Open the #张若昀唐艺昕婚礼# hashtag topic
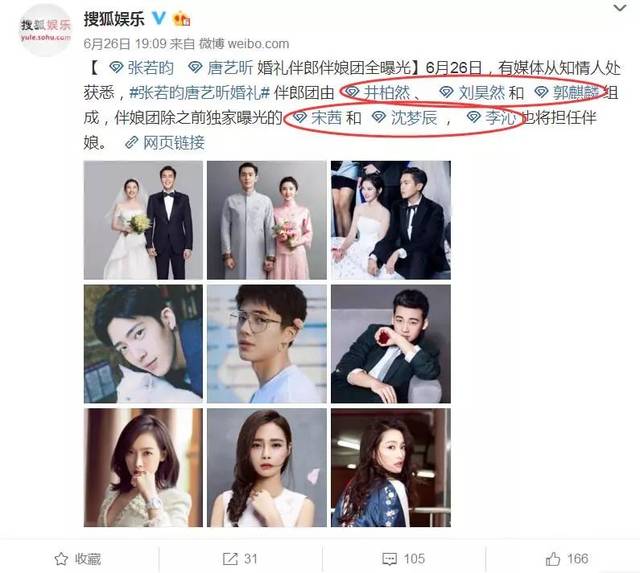This screenshot has height=573, width=640. click(200, 93)
